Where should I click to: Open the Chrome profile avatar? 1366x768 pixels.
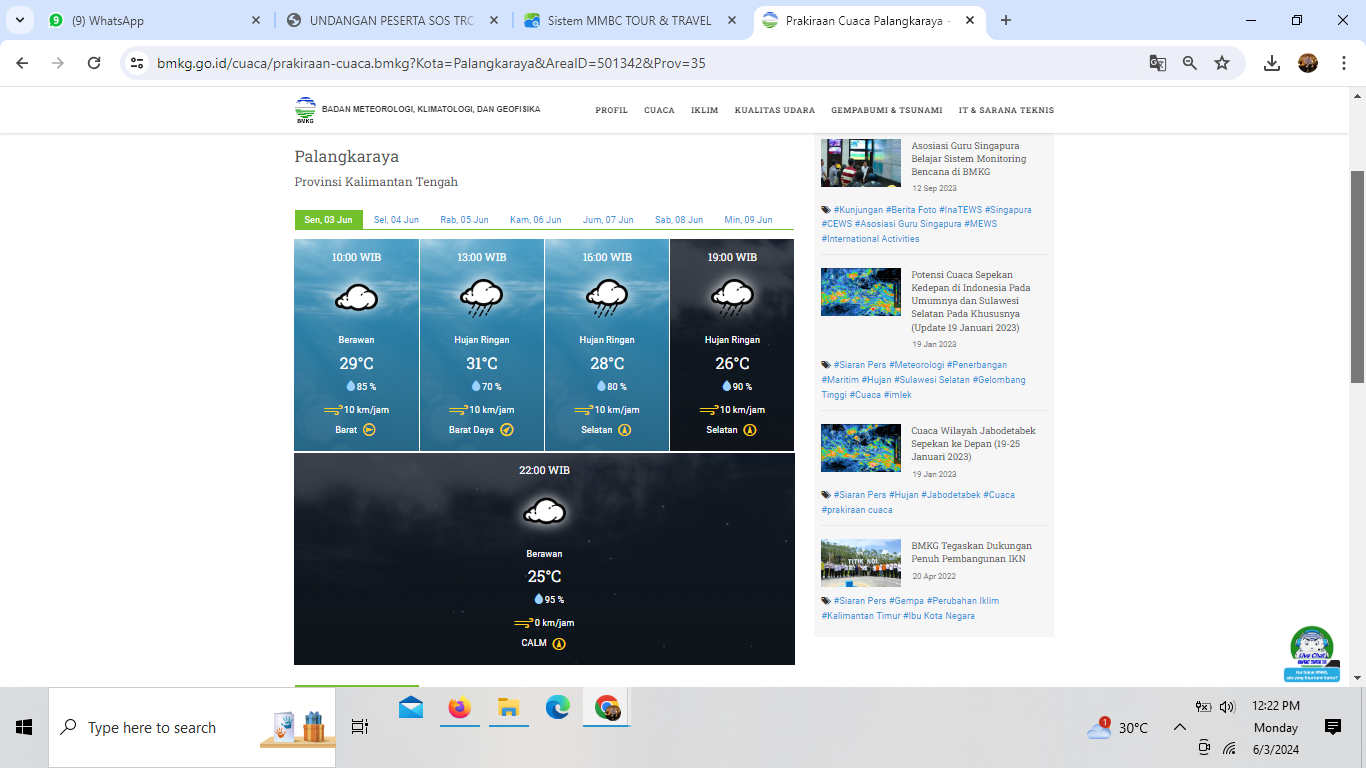coord(1308,63)
